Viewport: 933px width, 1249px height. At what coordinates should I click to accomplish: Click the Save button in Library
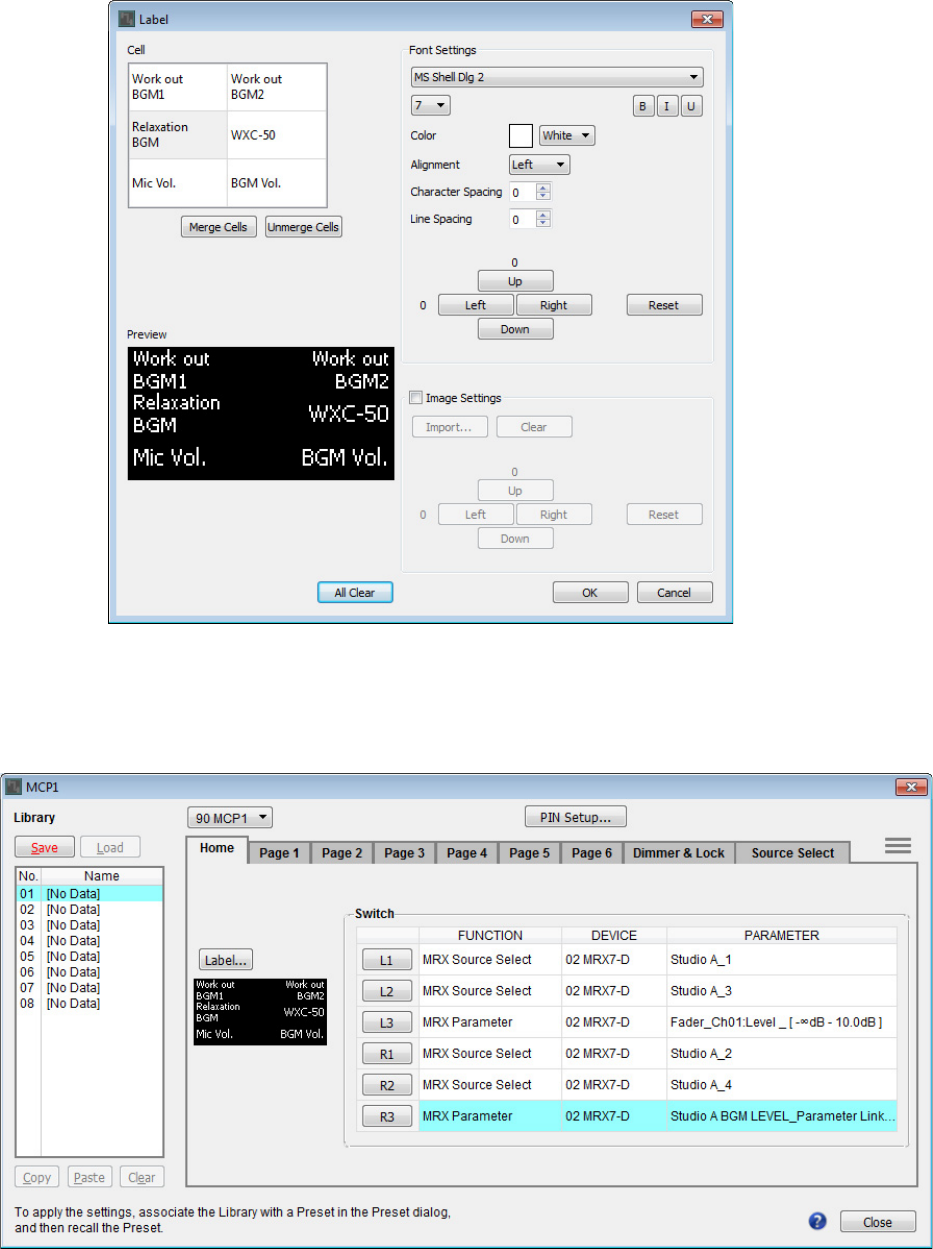44,847
